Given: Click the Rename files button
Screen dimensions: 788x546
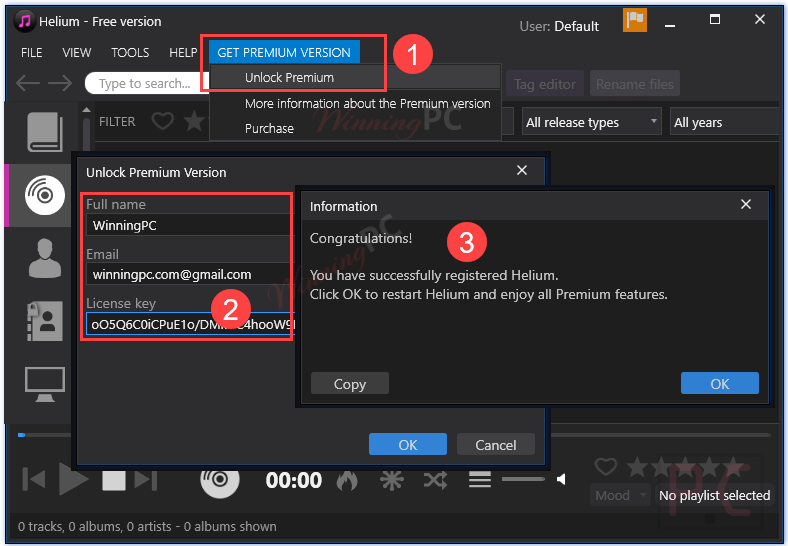Looking at the screenshot, I should (x=635, y=84).
